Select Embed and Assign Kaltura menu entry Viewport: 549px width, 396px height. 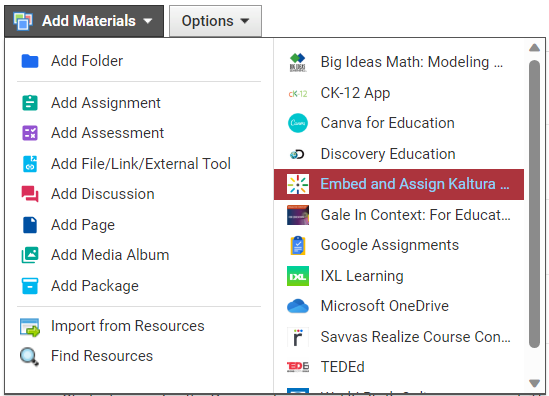point(399,185)
